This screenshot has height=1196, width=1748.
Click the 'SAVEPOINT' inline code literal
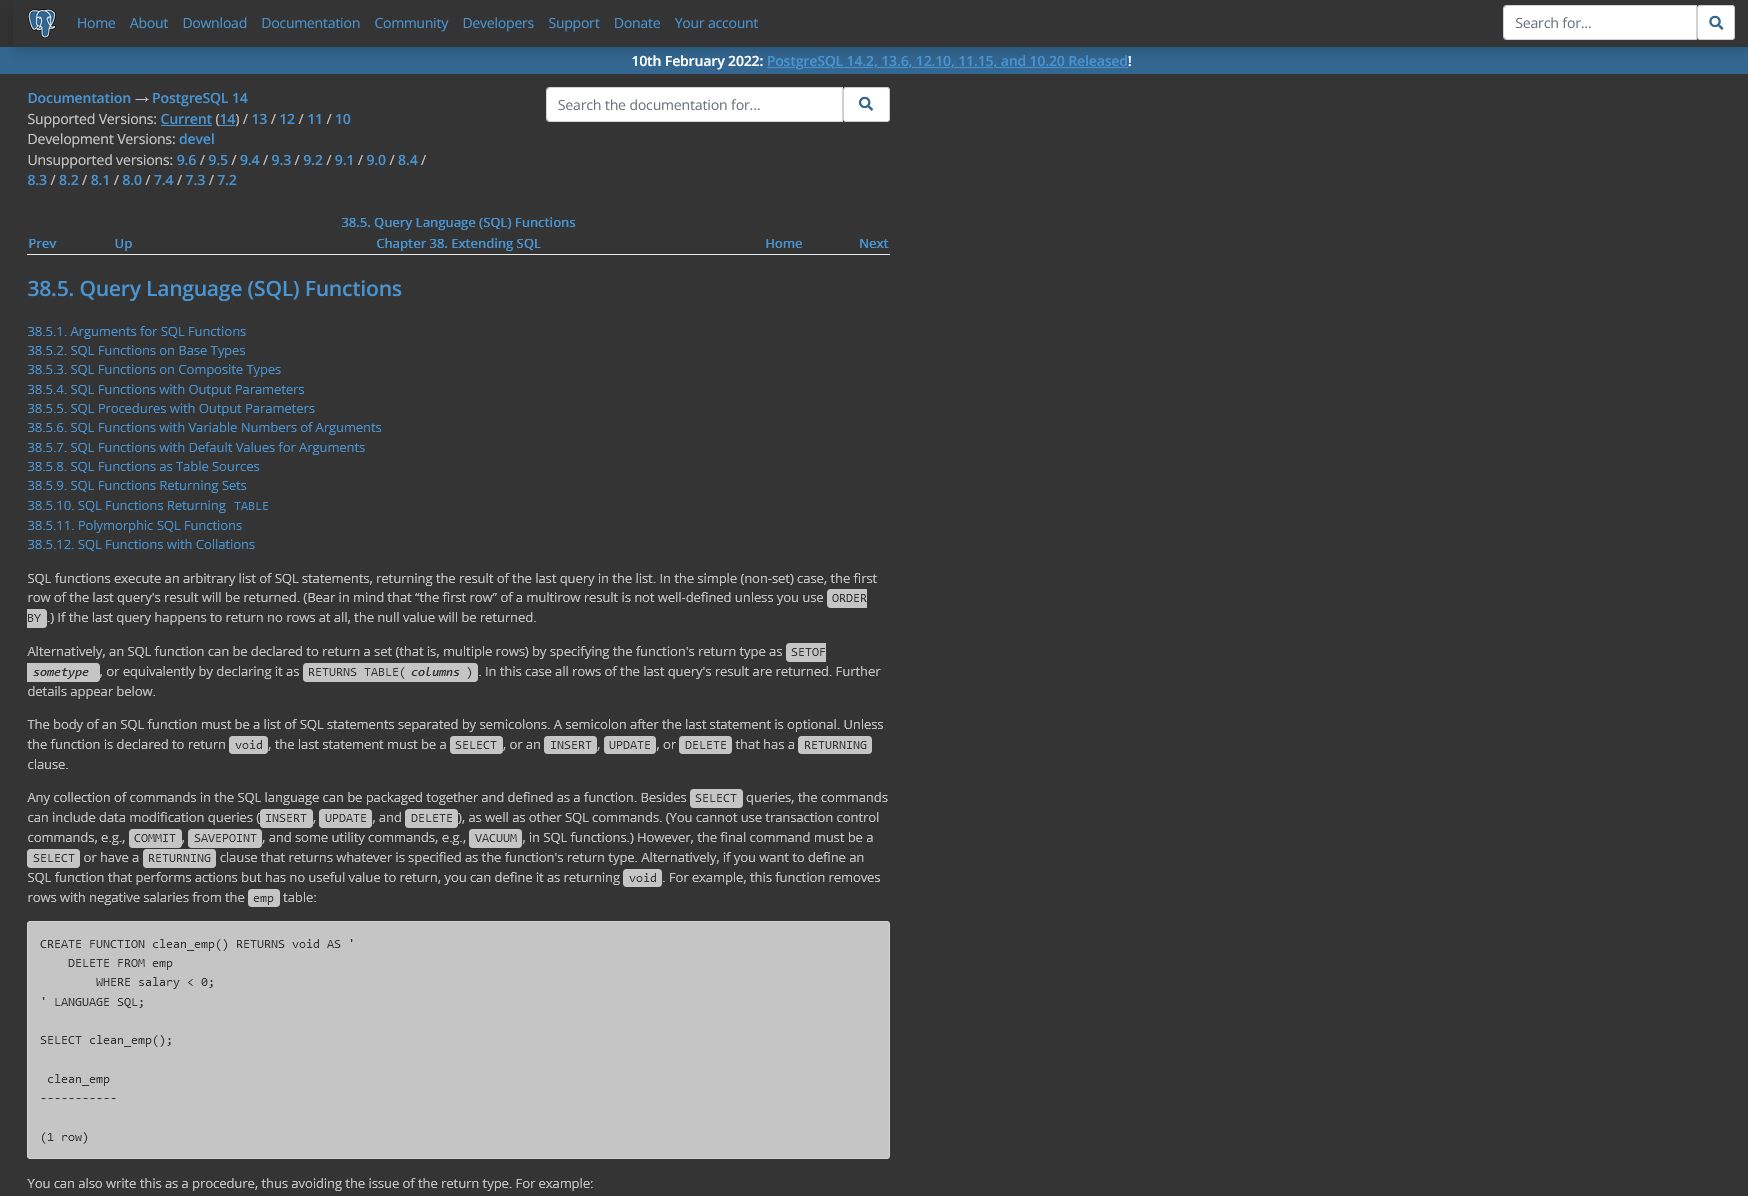(225, 838)
